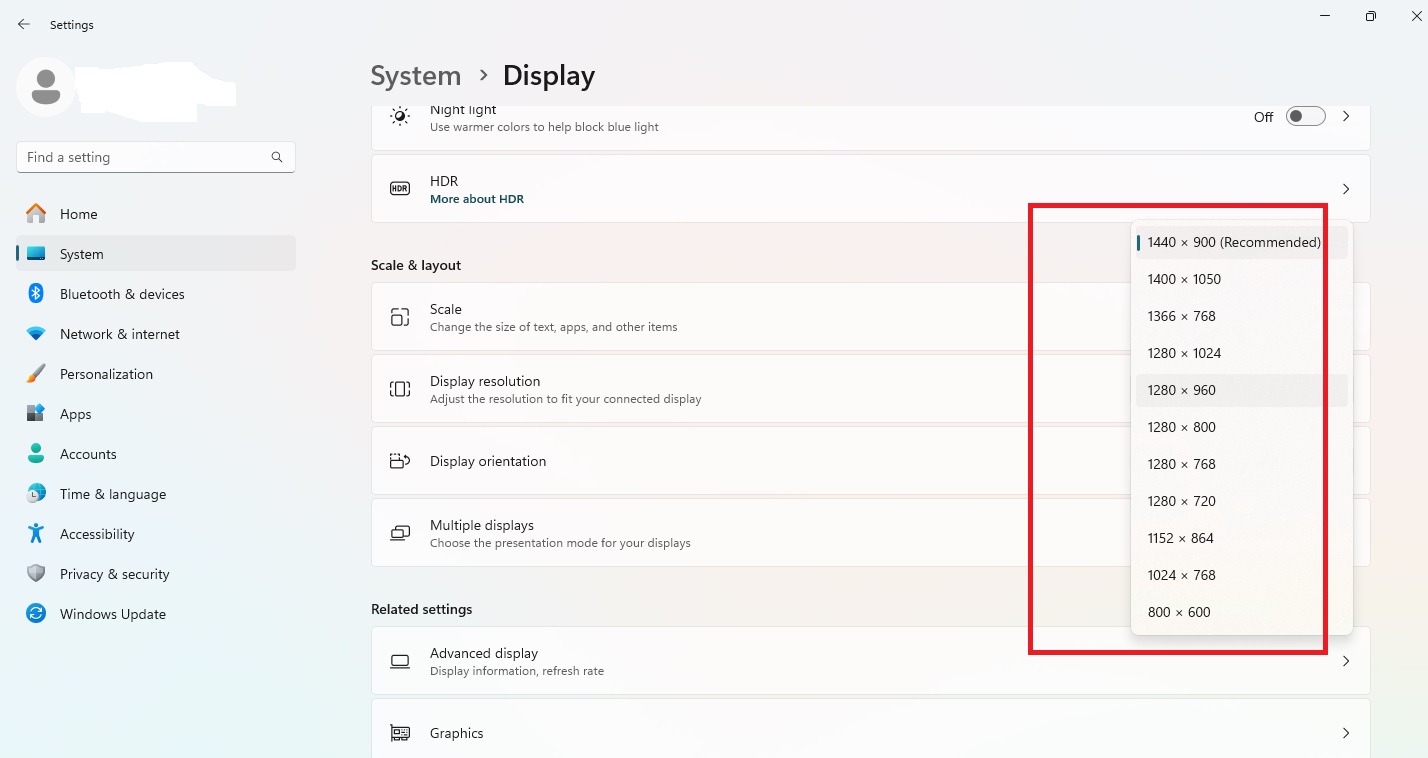Click the Privacy shield icon
Screen dimensions: 1428x758
click(36, 574)
